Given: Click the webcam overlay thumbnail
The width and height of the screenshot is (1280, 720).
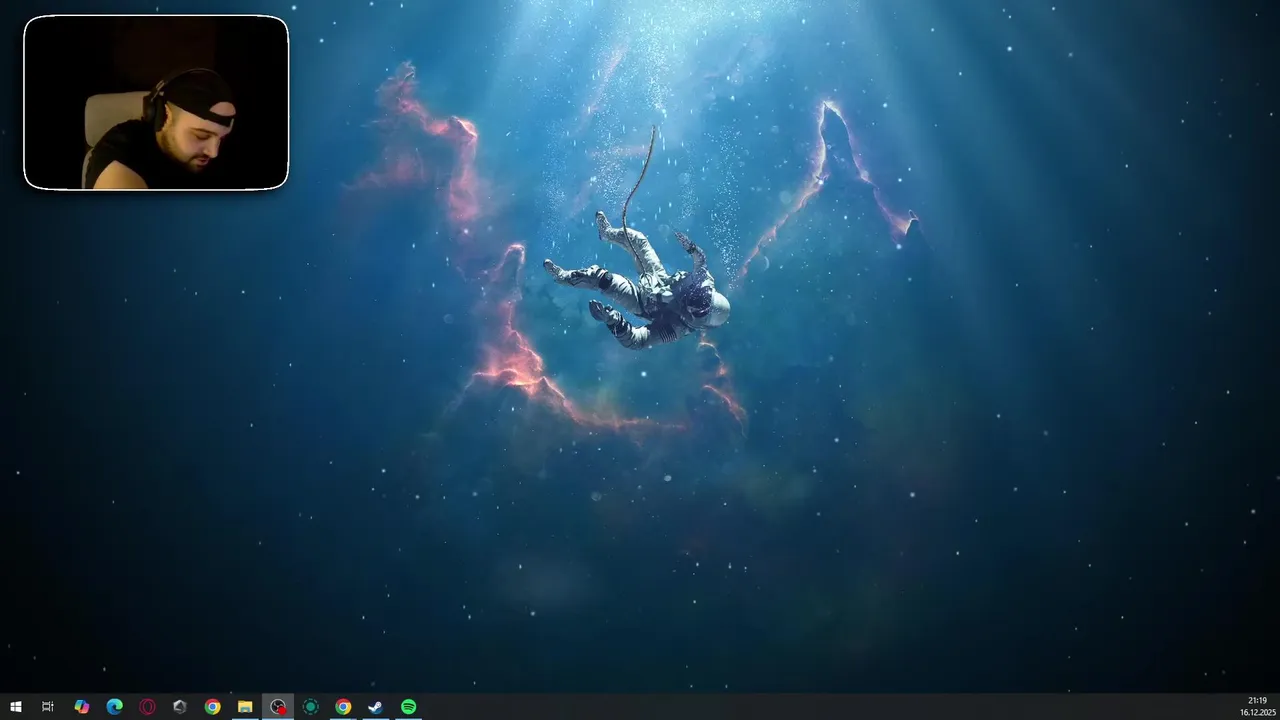Looking at the screenshot, I should point(156,102).
